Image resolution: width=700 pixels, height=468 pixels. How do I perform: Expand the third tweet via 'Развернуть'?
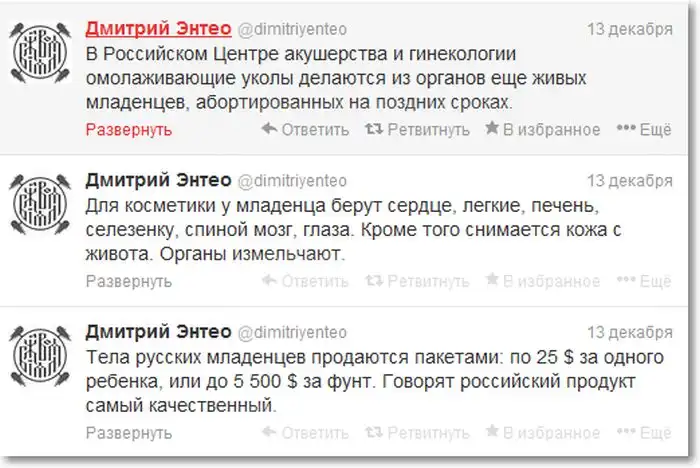[128, 433]
